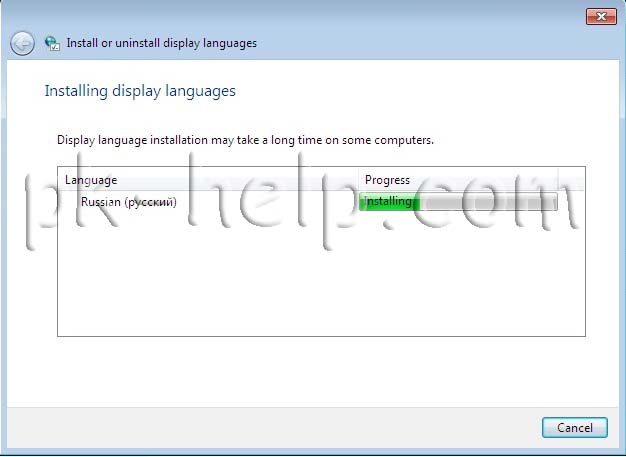
Task: Click the Cancel button
Action: click(574, 427)
